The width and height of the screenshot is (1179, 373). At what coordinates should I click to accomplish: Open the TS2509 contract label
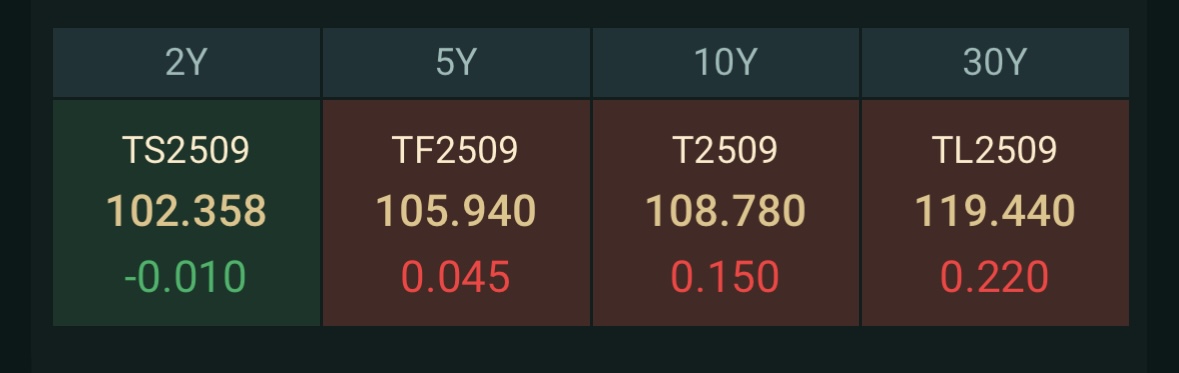pos(186,150)
